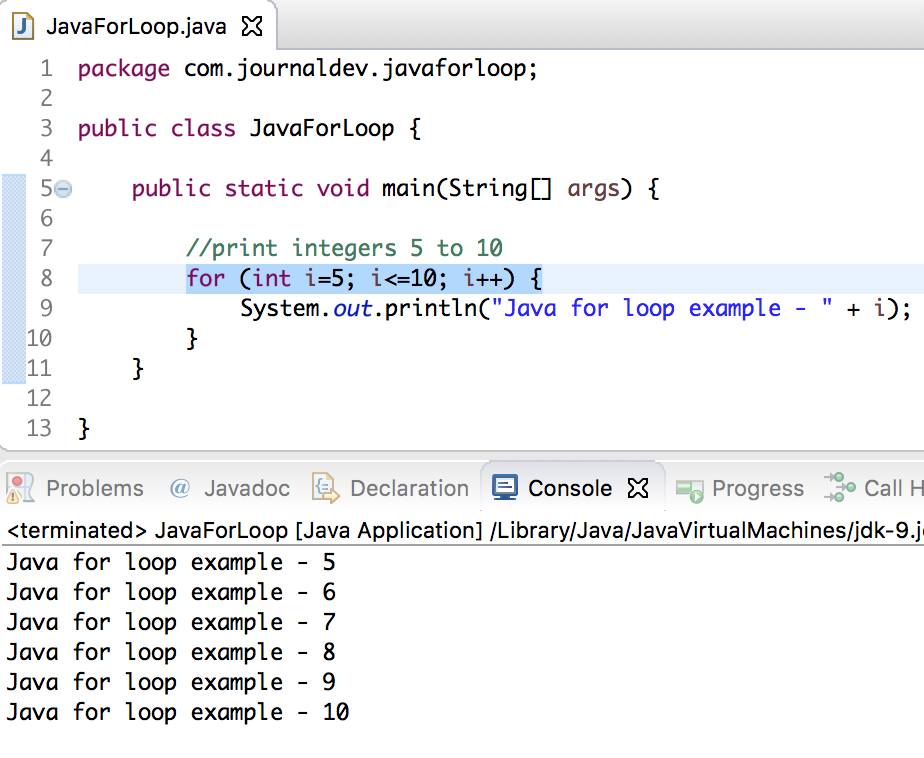Click the Progress view icon
Viewport: 924px width, 758px height.
click(x=689, y=490)
